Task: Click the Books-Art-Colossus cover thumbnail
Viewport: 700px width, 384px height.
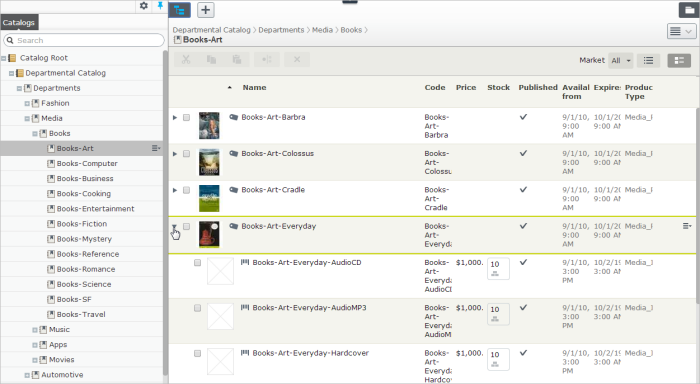Action: pyautogui.click(x=209, y=162)
